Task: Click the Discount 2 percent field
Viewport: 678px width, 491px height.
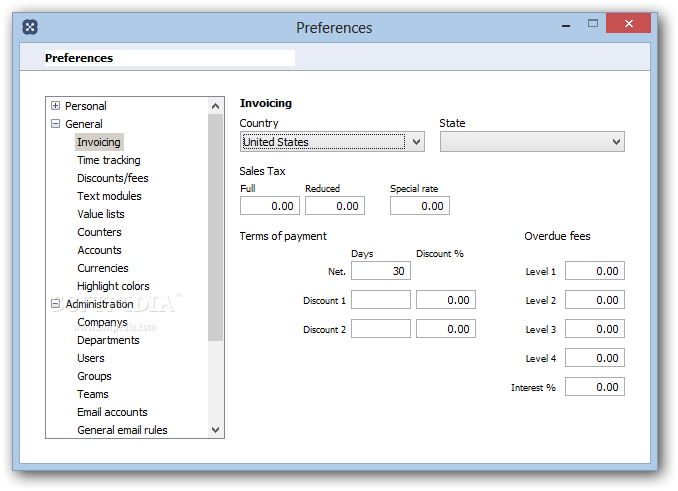Action: tap(446, 329)
